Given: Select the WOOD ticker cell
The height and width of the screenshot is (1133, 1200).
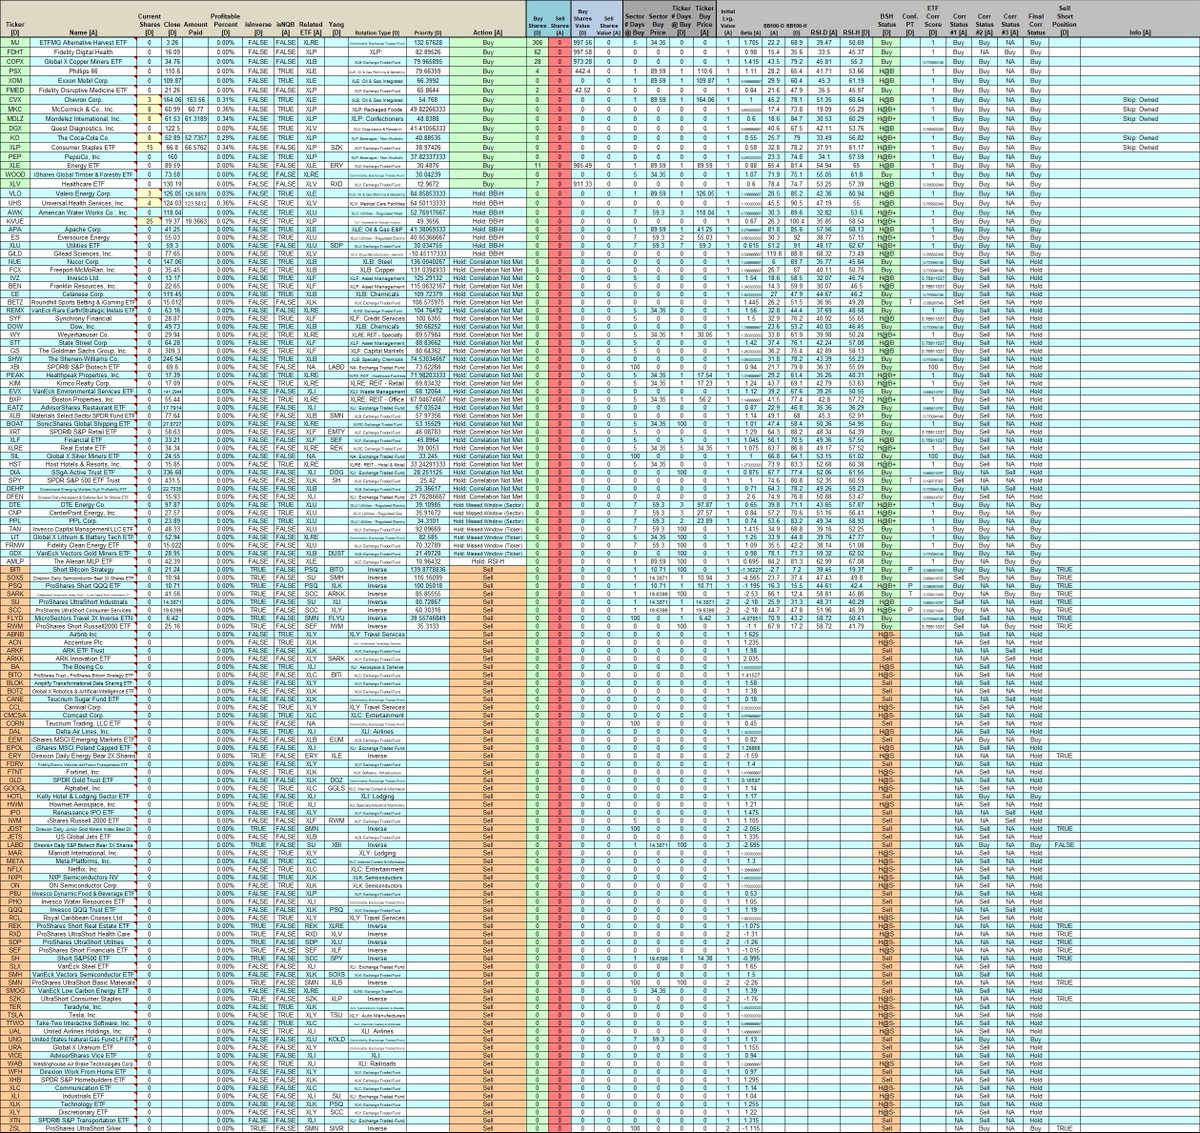Looking at the screenshot, I should coord(15,174).
